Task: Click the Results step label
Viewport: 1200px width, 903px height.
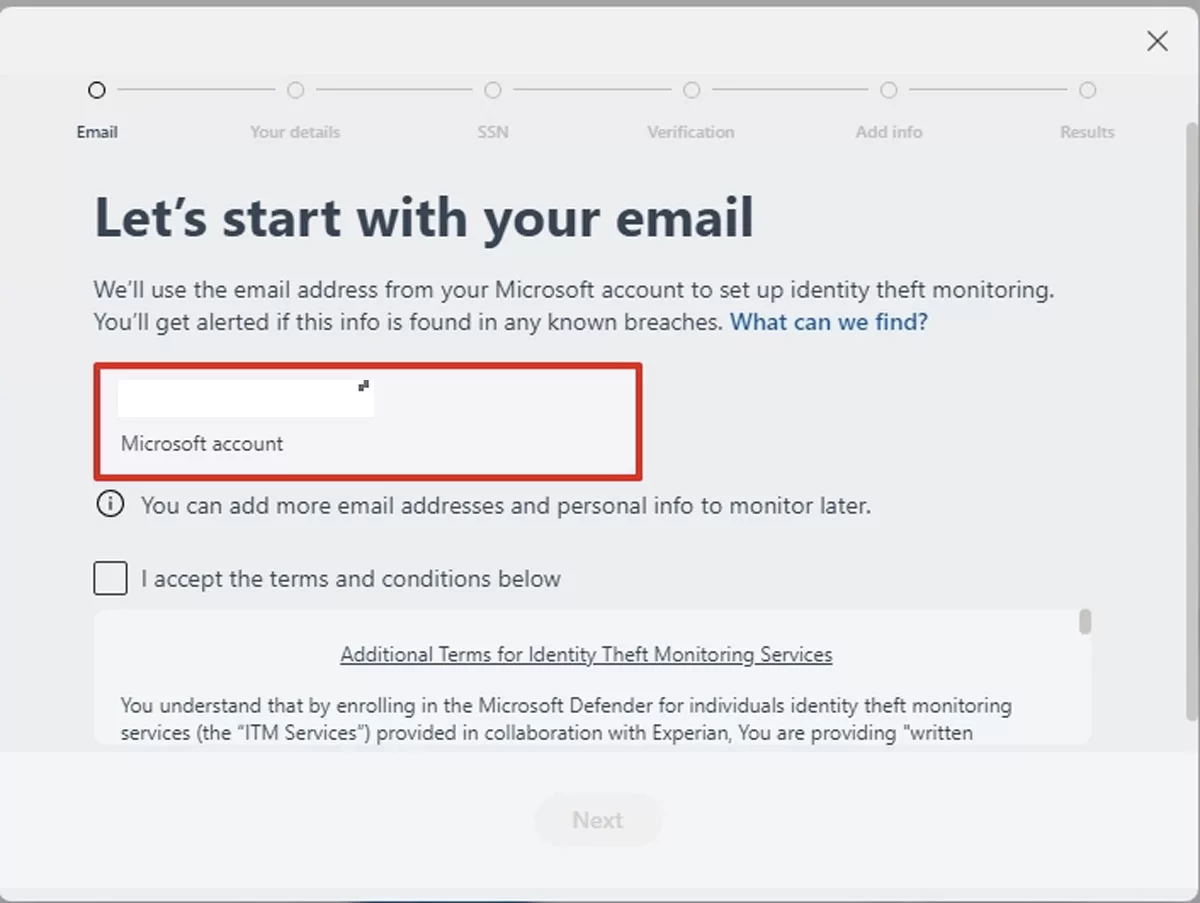Action: tap(1087, 132)
